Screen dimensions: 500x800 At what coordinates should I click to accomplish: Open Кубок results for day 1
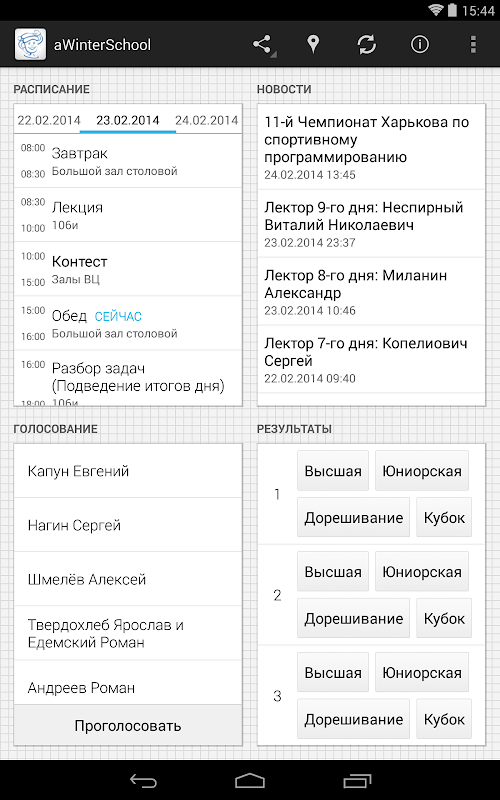[x=444, y=517]
